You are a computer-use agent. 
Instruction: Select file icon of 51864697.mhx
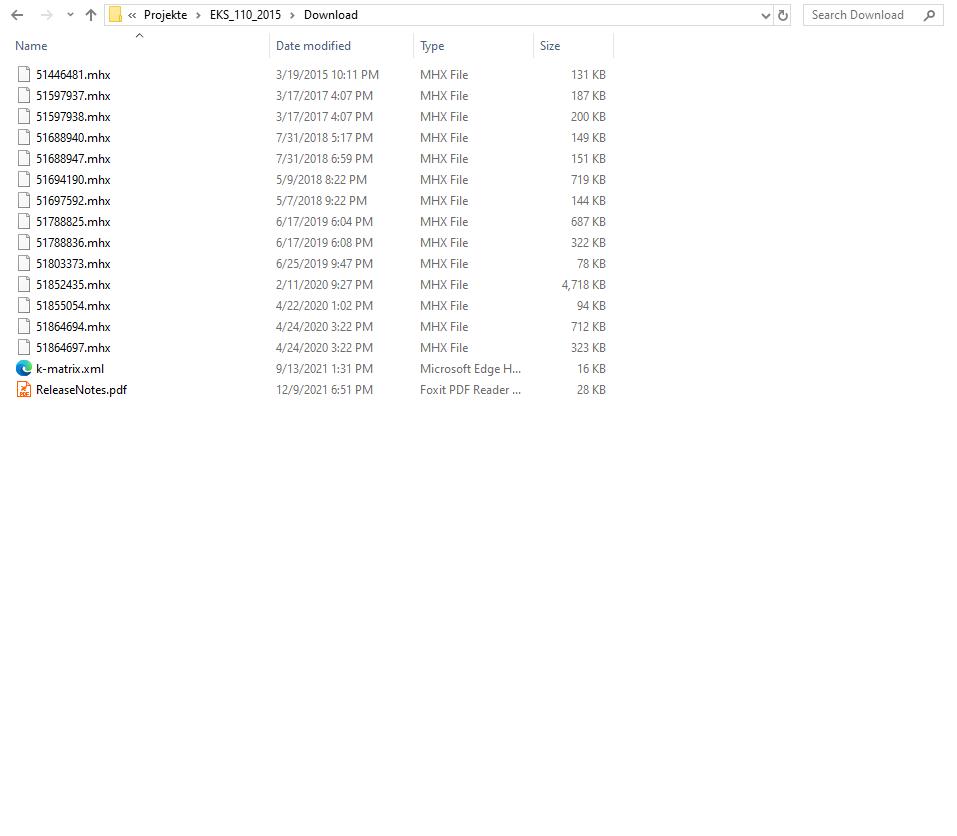(24, 348)
